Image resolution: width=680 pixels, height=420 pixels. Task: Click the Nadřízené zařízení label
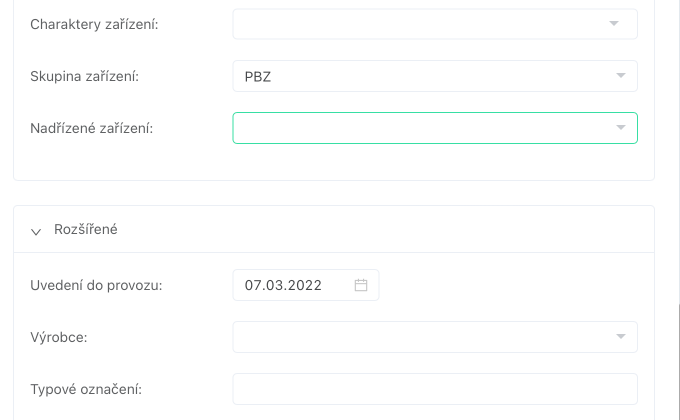(x=92, y=128)
